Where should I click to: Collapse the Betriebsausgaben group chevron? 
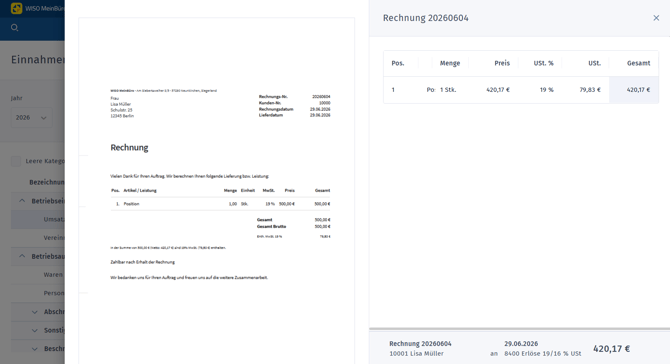pos(22,256)
